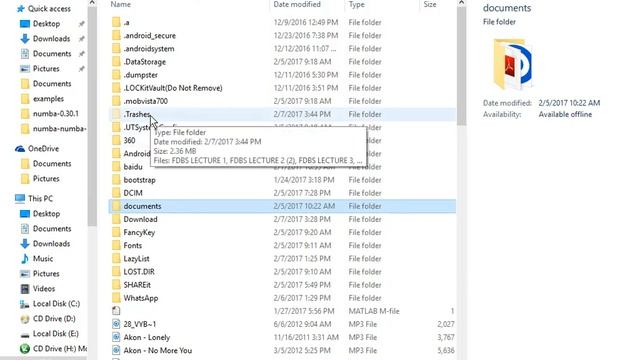Select the .Trashes folder
The width and height of the screenshot is (640, 360).
(137, 114)
